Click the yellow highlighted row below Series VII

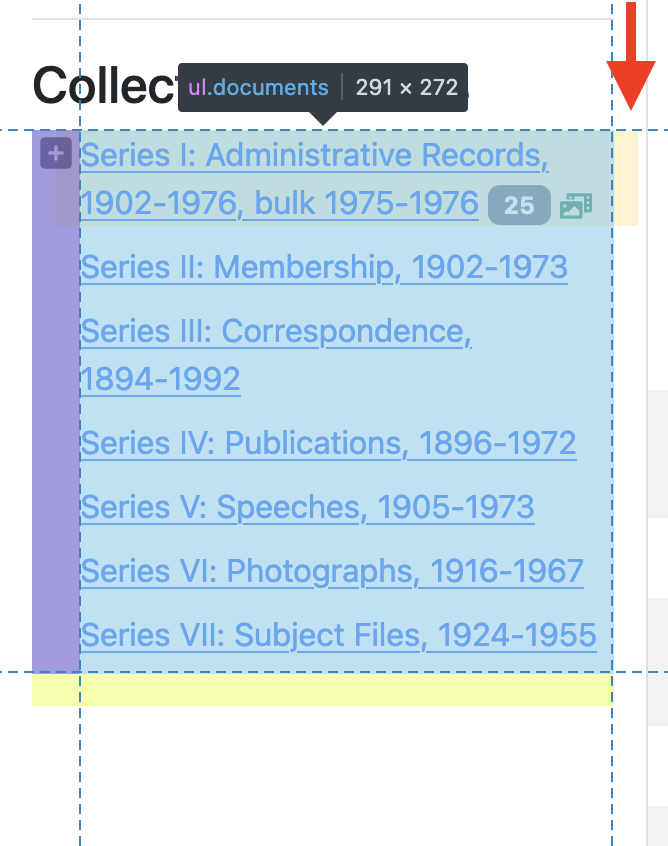(x=320, y=687)
